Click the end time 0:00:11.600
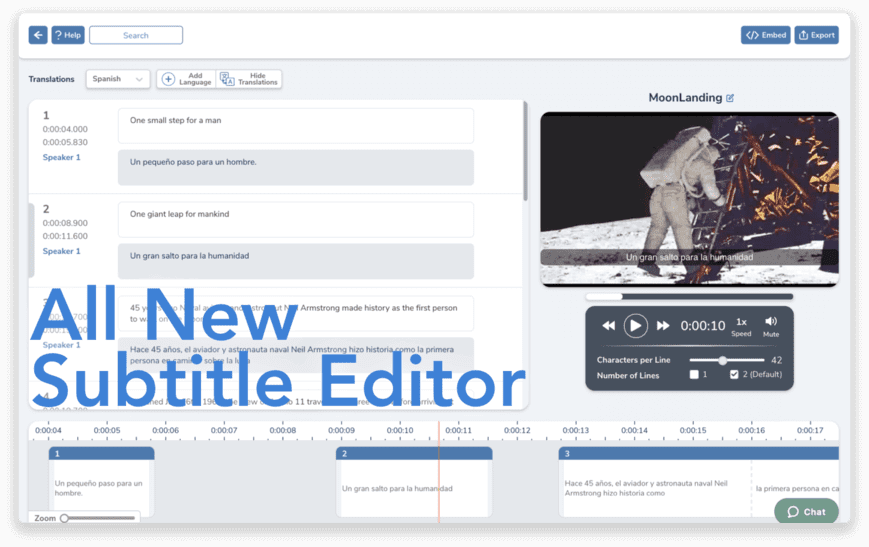 pos(65,236)
